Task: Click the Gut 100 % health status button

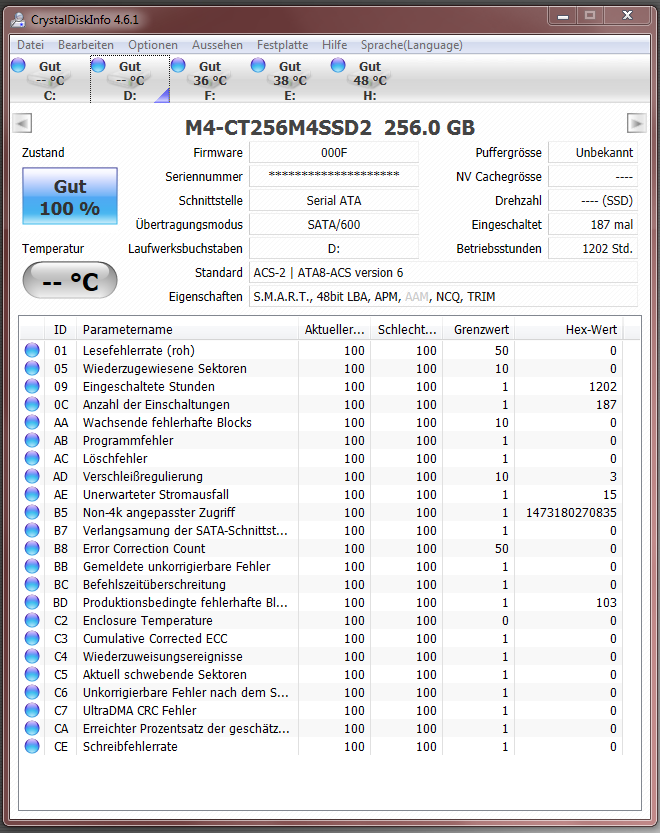Action: (x=70, y=197)
